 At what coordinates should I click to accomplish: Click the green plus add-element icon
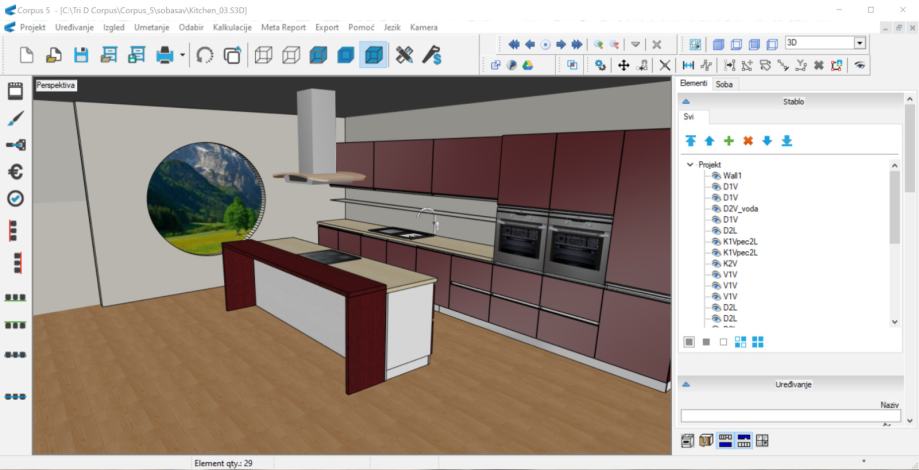tap(729, 141)
